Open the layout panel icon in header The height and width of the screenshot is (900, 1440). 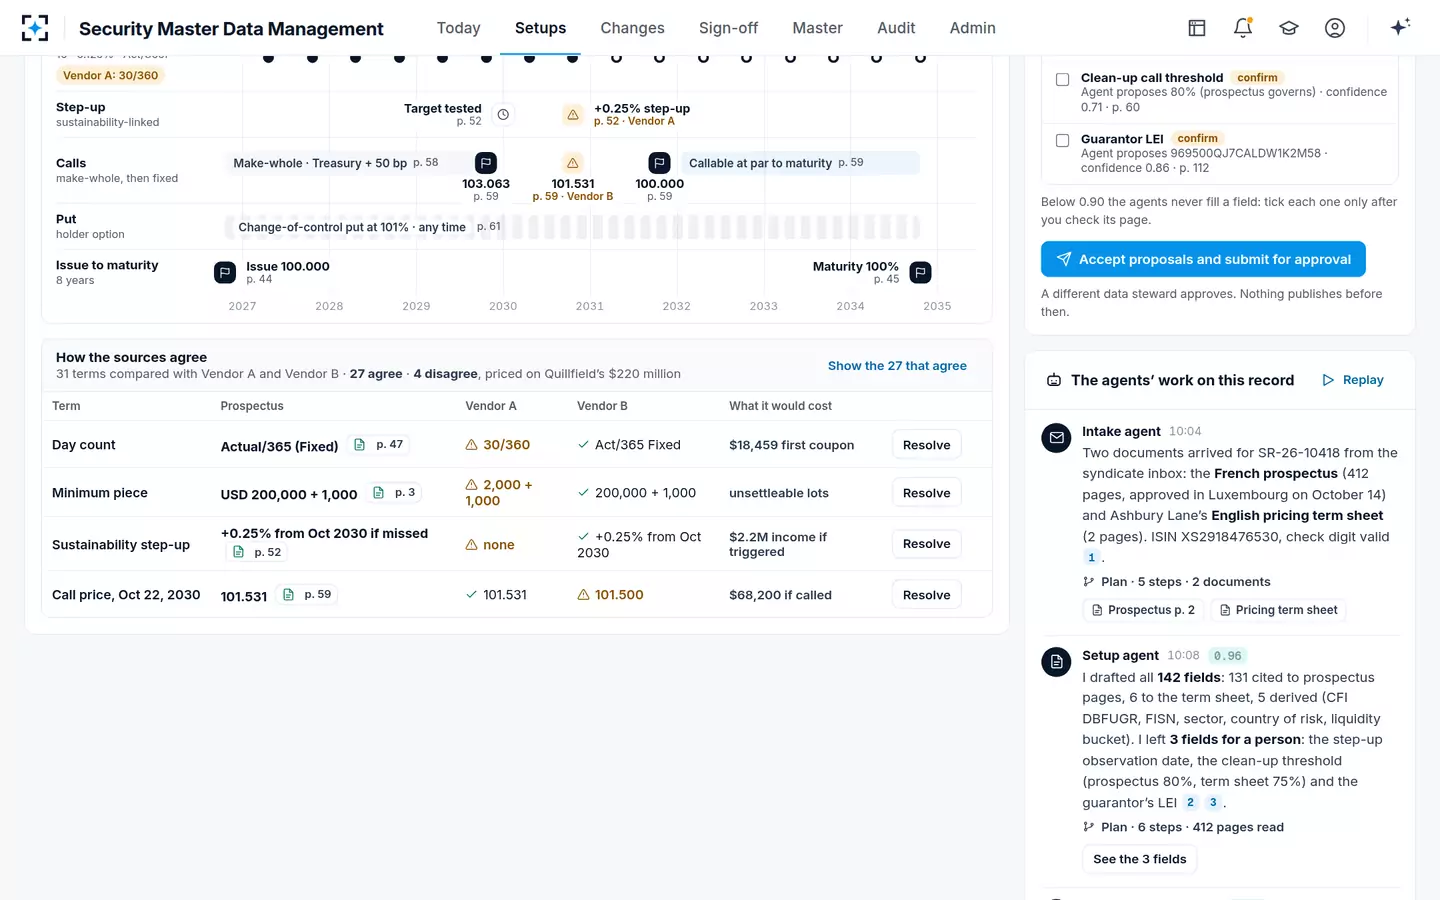pos(1197,28)
